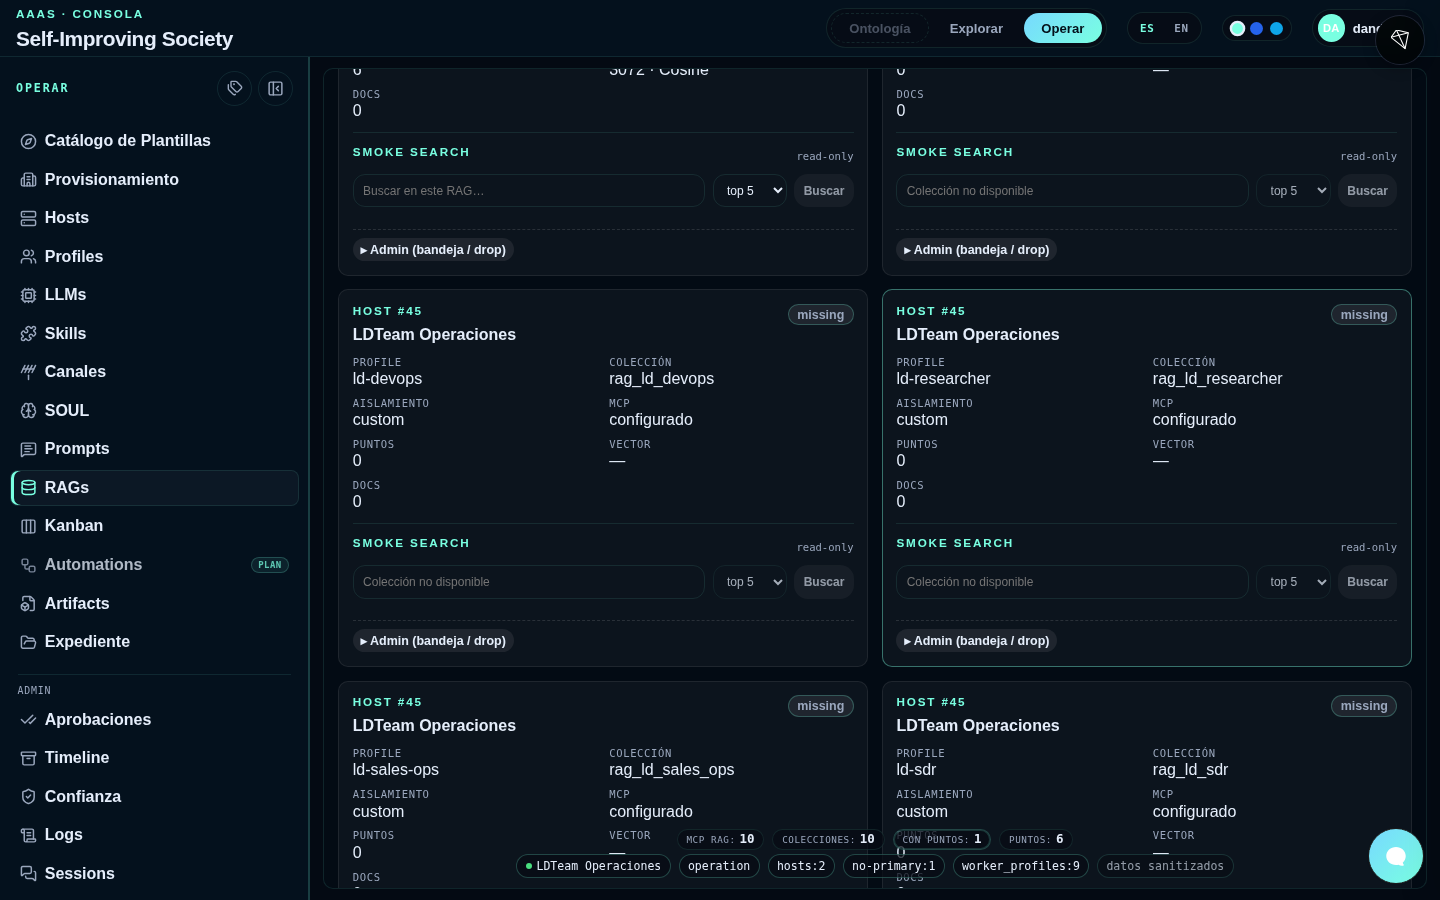Open the Skills puzzle icon
1440x900 pixels.
pyautogui.click(x=29, y=334)
